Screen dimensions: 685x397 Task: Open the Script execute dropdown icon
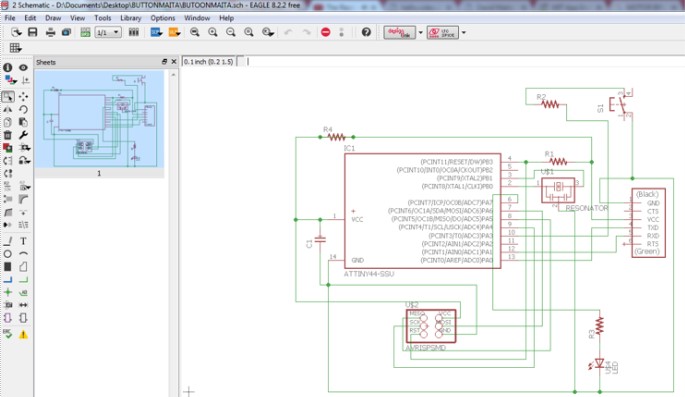tap(156, 32)
